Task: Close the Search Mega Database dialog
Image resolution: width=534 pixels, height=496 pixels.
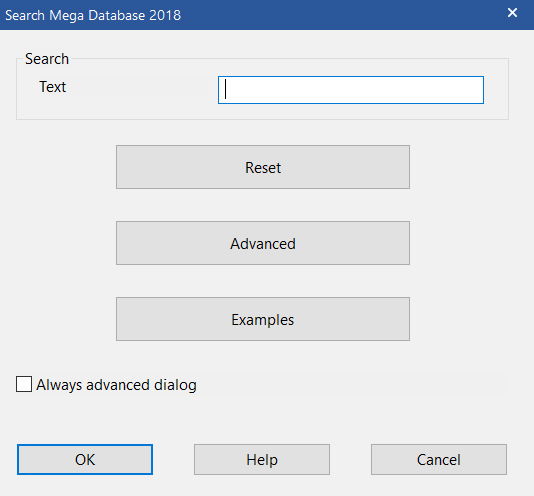Action: (x=512, y=13)
